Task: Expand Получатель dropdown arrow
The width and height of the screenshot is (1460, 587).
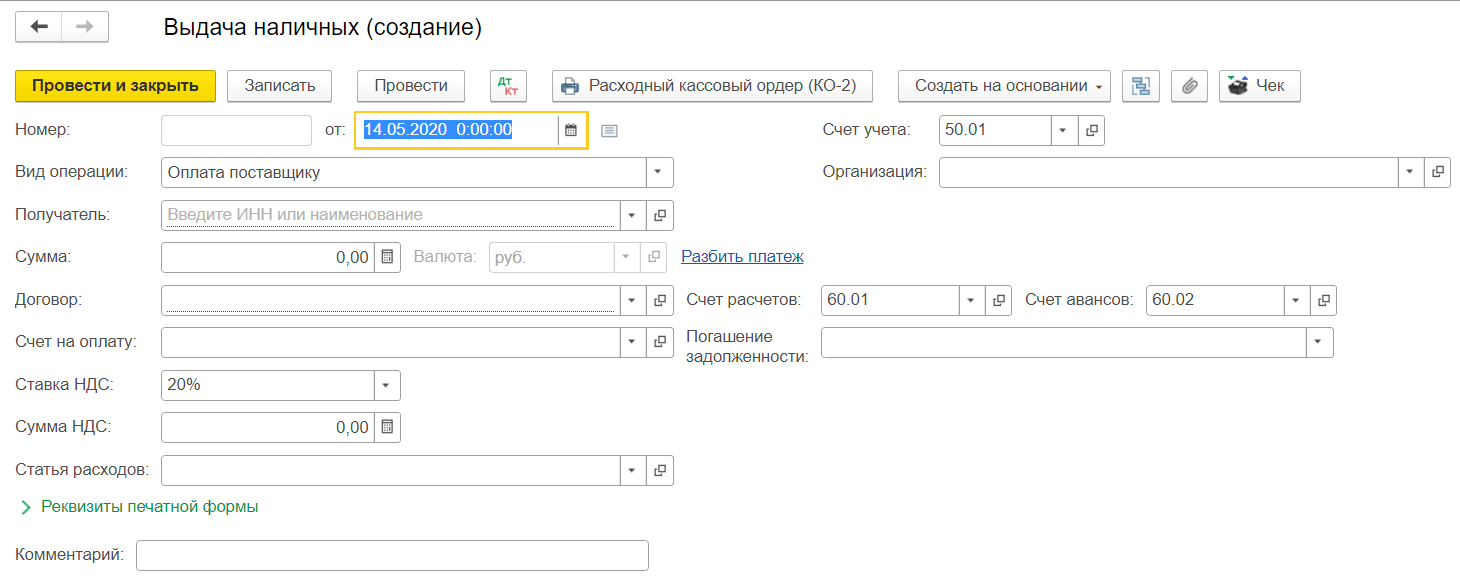Action: pyautogui.click(x=633, y=215)
